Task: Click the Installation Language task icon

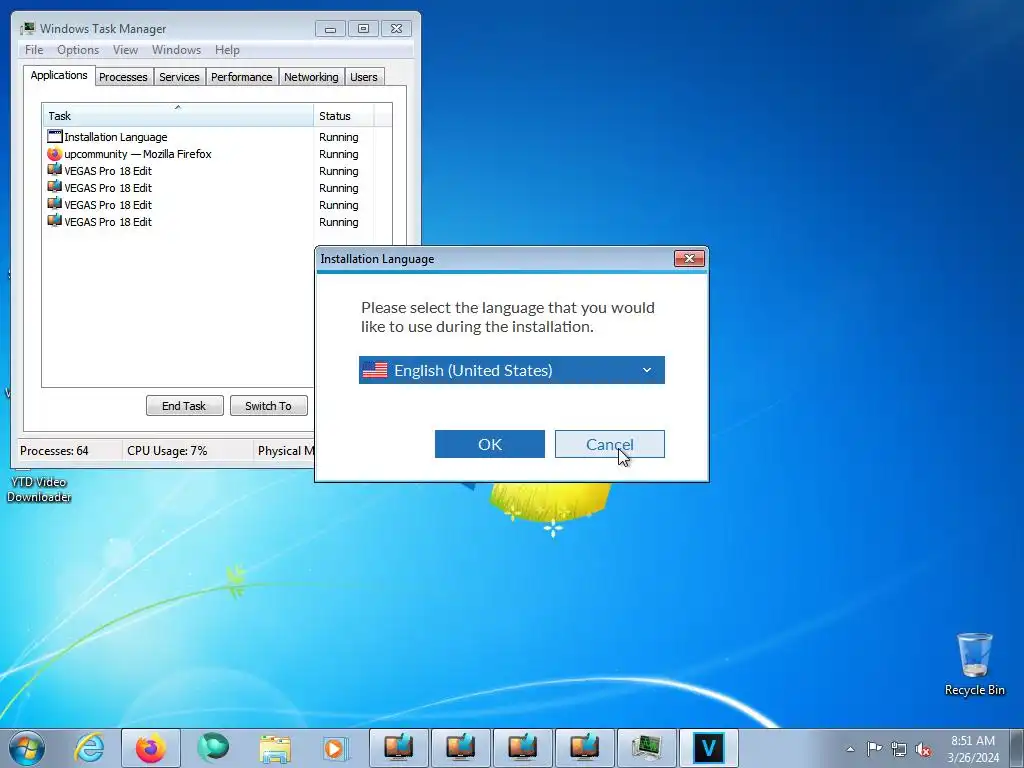Action: pyautogui.click(x=55, y=136)
